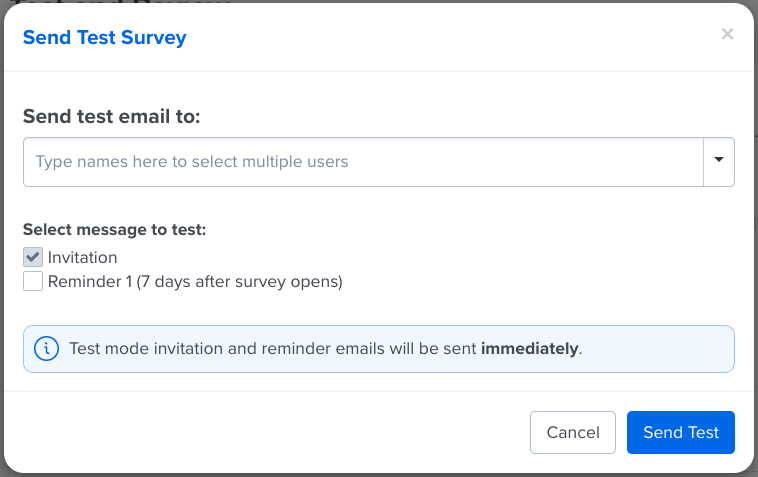Image resolution: width=758 pixels, height=477 pixels.
Task: Focus the 'Type names here' recipients field
Action: pyautogui.click(x=363, y=162)
